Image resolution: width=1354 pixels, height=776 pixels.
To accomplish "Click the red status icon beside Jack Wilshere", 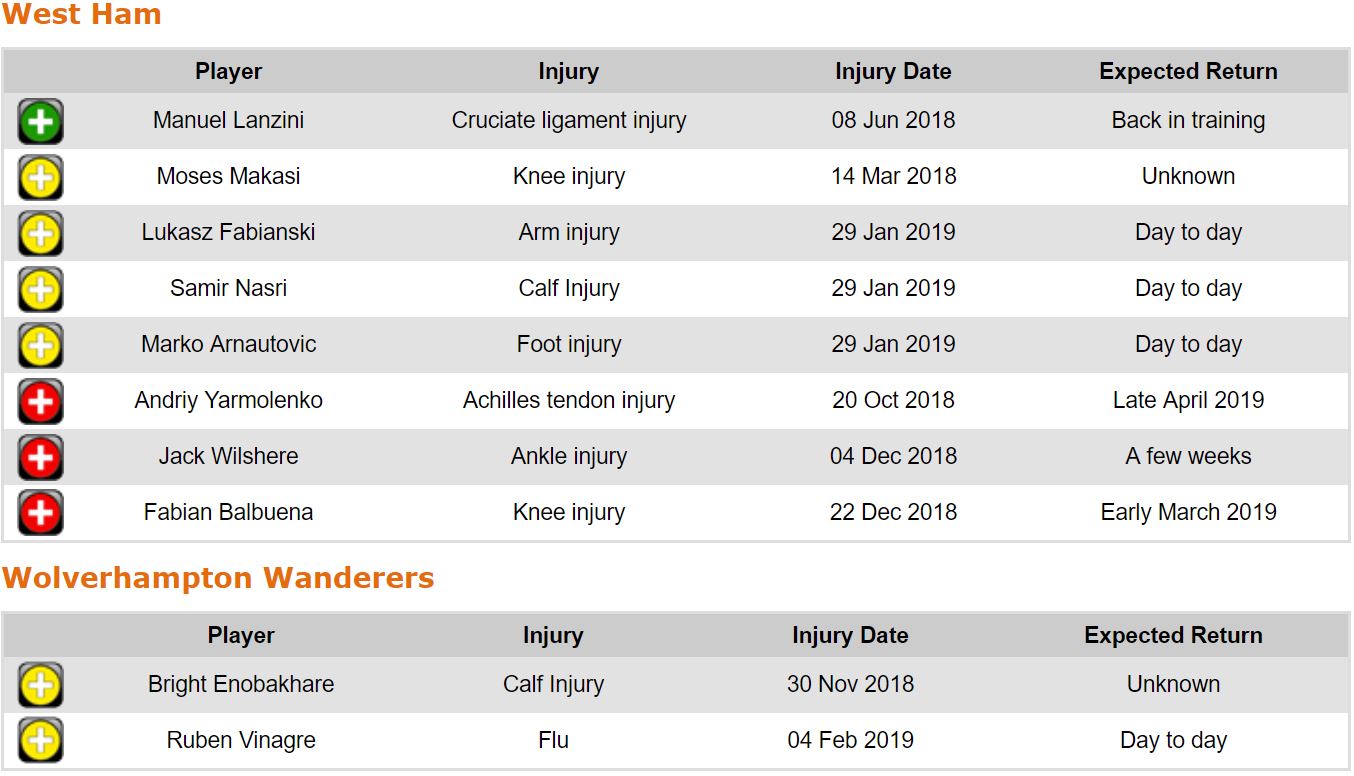I will (x=40, y=458).
